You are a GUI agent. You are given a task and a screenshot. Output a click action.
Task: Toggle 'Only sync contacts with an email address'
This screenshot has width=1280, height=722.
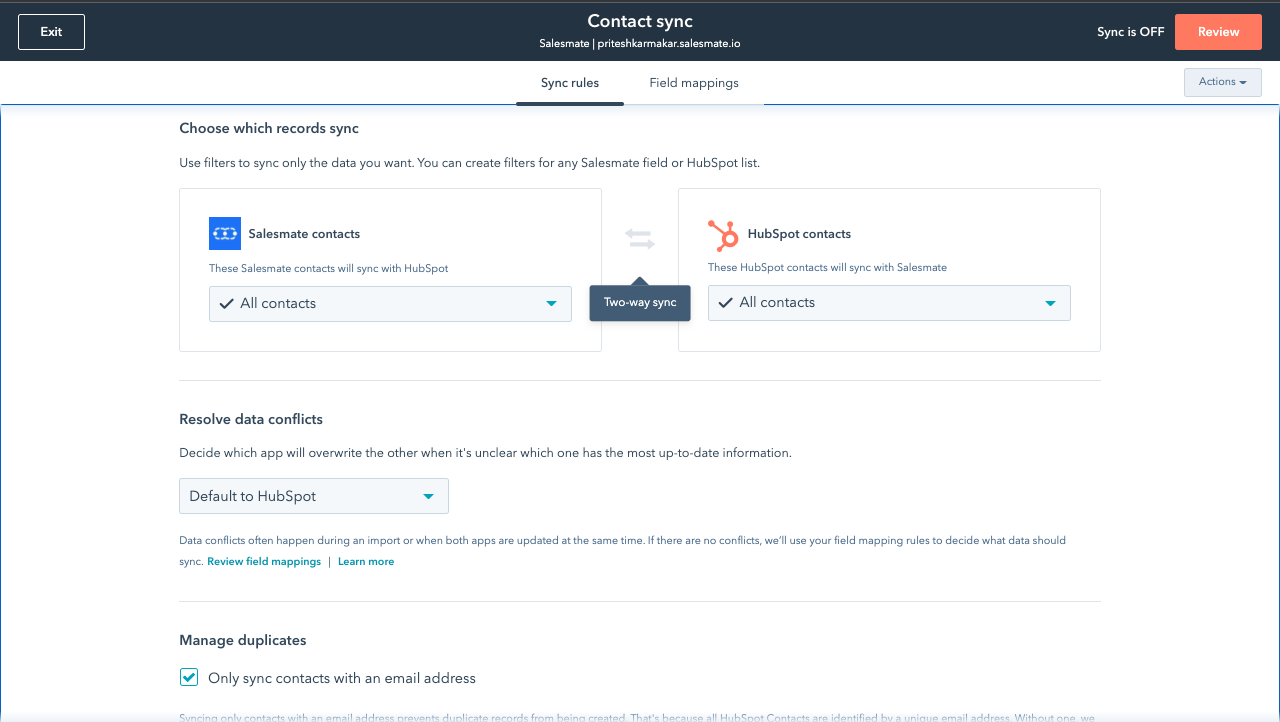click(x=189, y=678)
